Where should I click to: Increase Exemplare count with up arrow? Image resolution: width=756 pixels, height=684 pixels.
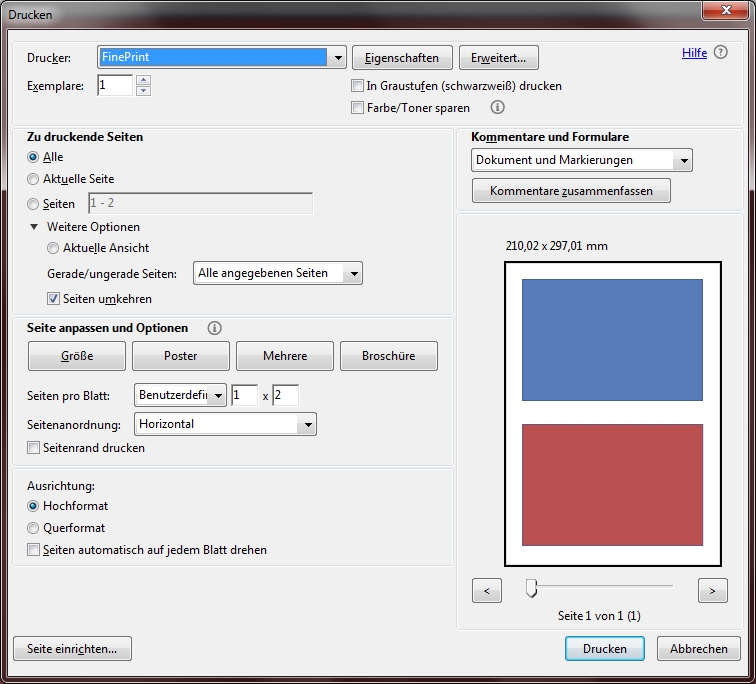[x=143, y=80]
